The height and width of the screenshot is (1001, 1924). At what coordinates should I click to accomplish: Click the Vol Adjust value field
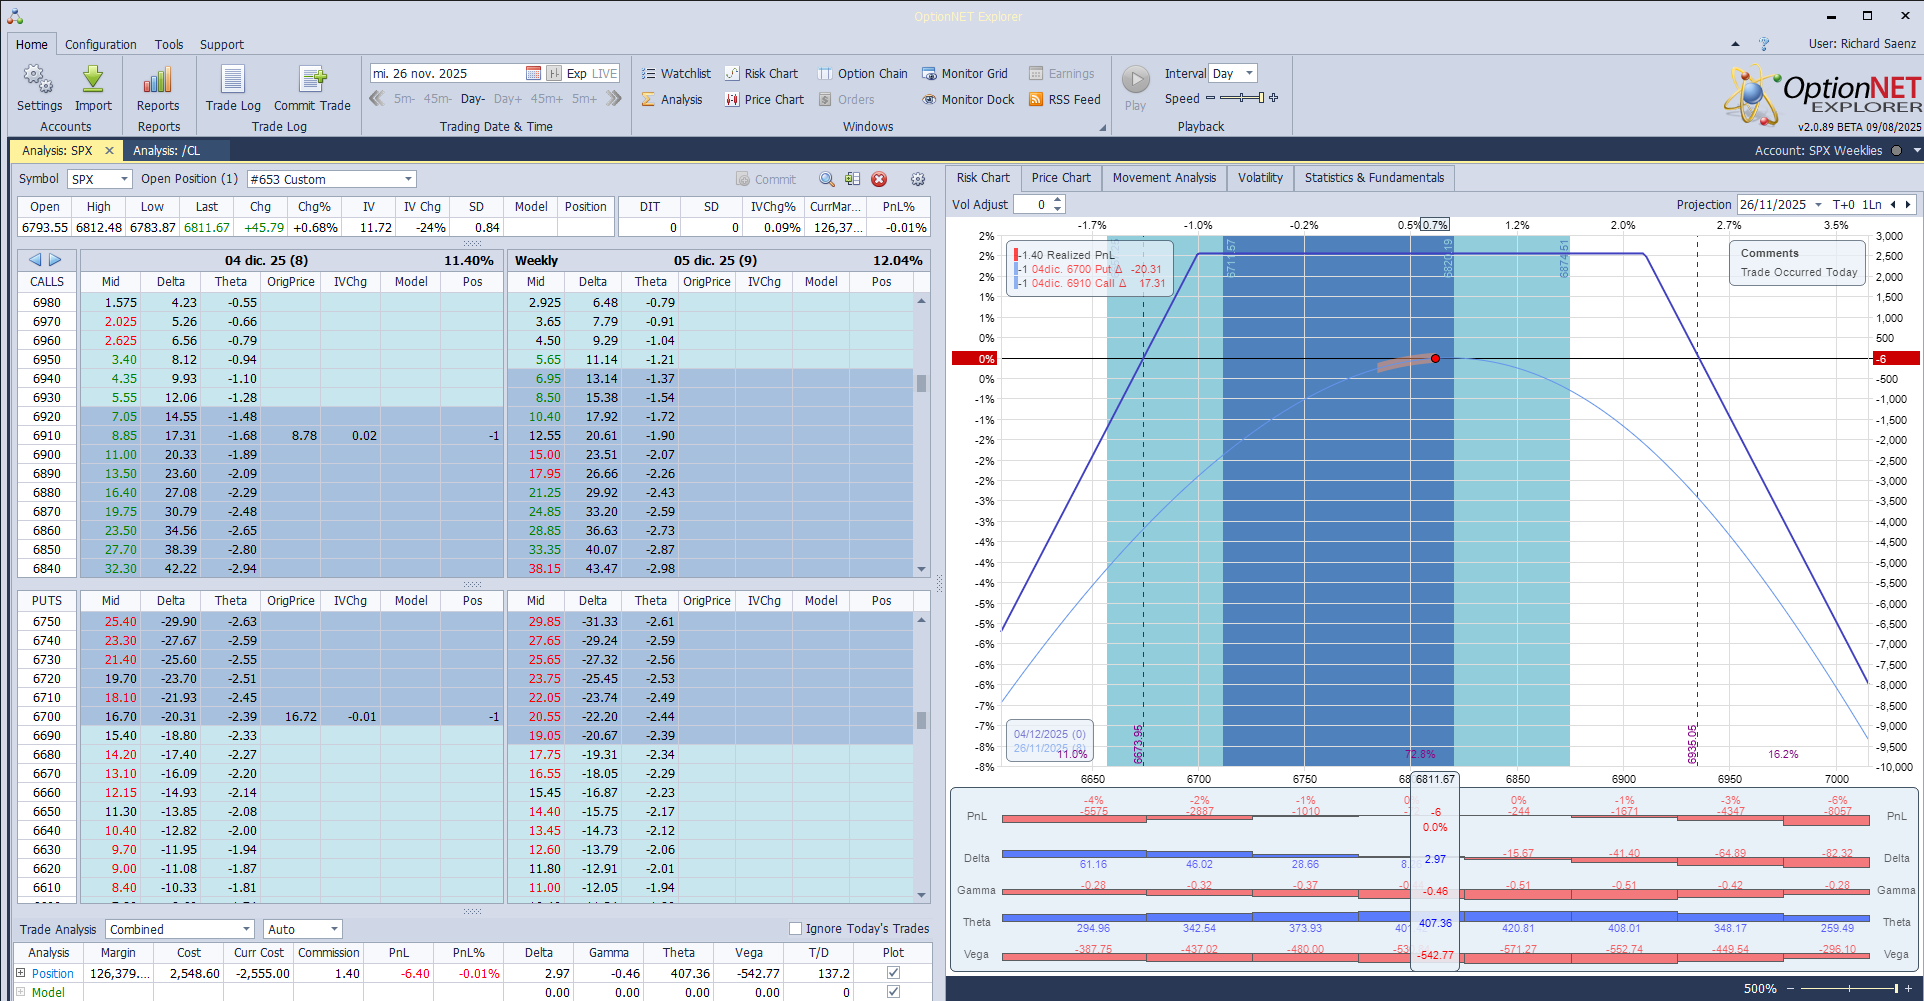tap(1032, 204)
